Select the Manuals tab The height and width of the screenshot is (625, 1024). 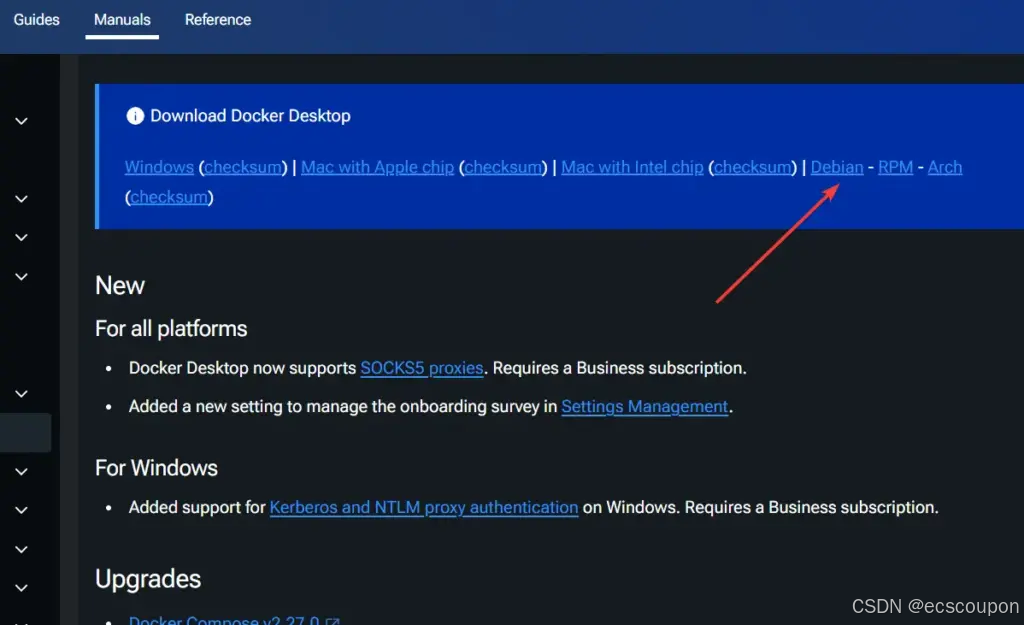[122, 20]
